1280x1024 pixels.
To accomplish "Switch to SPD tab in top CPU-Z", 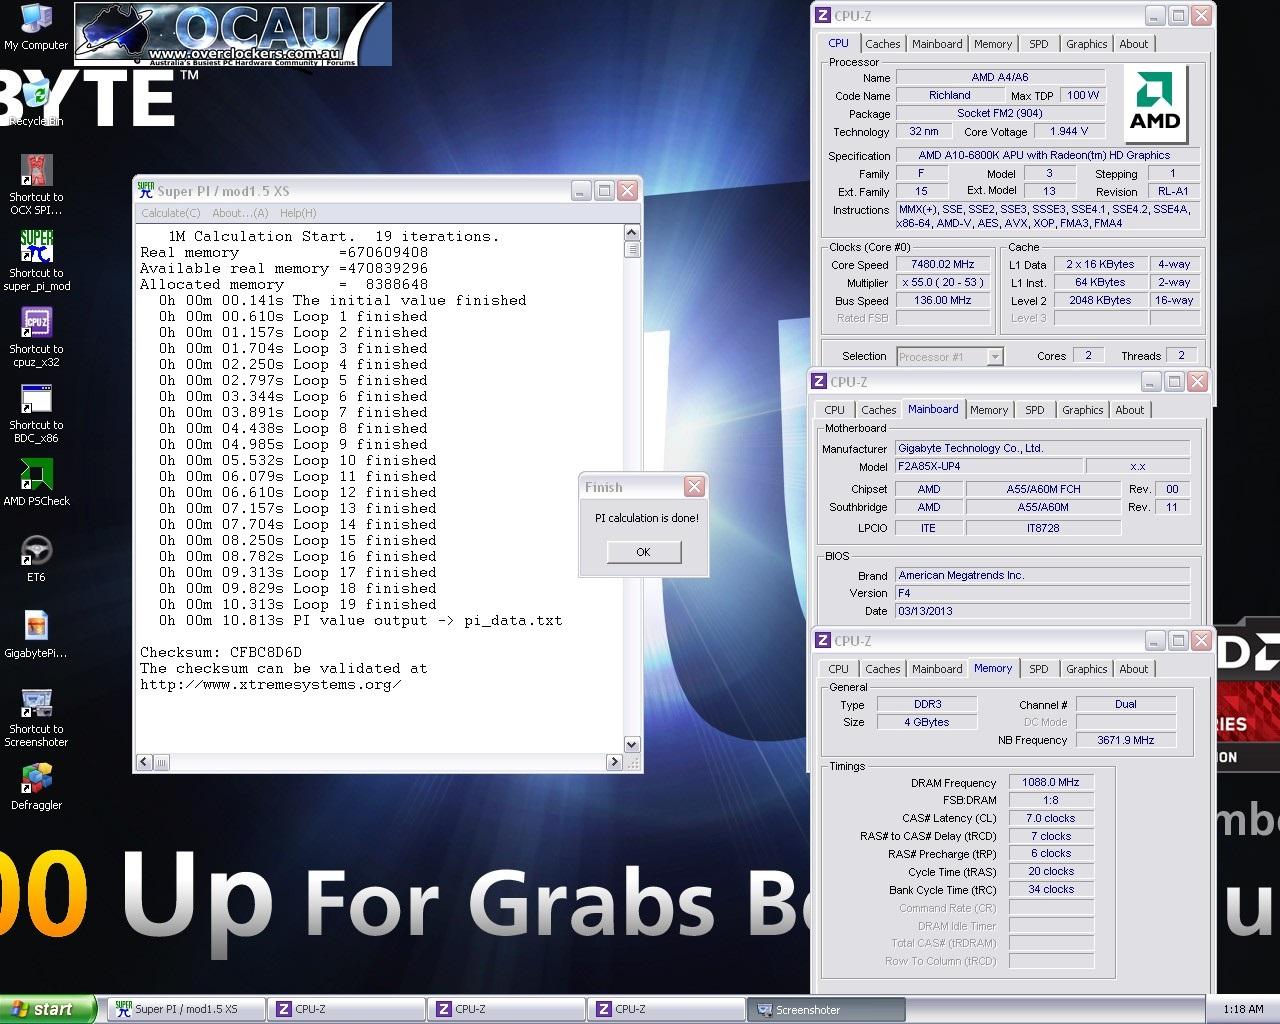I will pos(1039,44).
